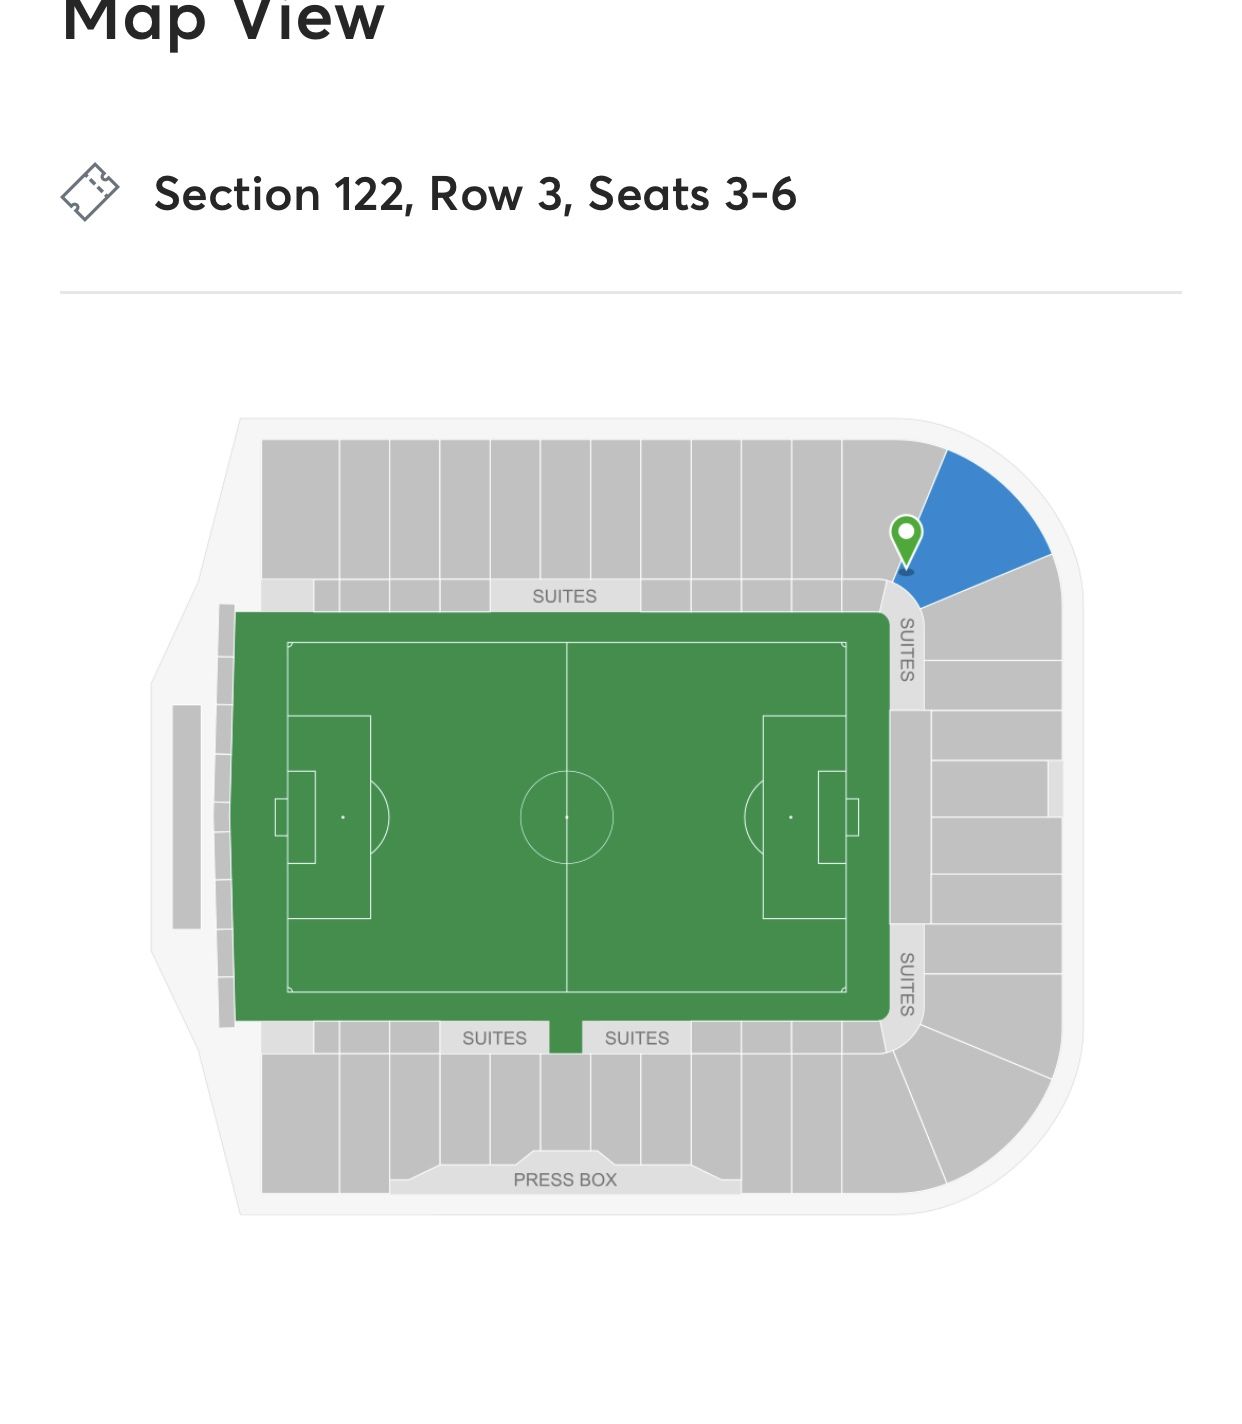Select tall grey block directly behind right goal

tap(910, 817)
